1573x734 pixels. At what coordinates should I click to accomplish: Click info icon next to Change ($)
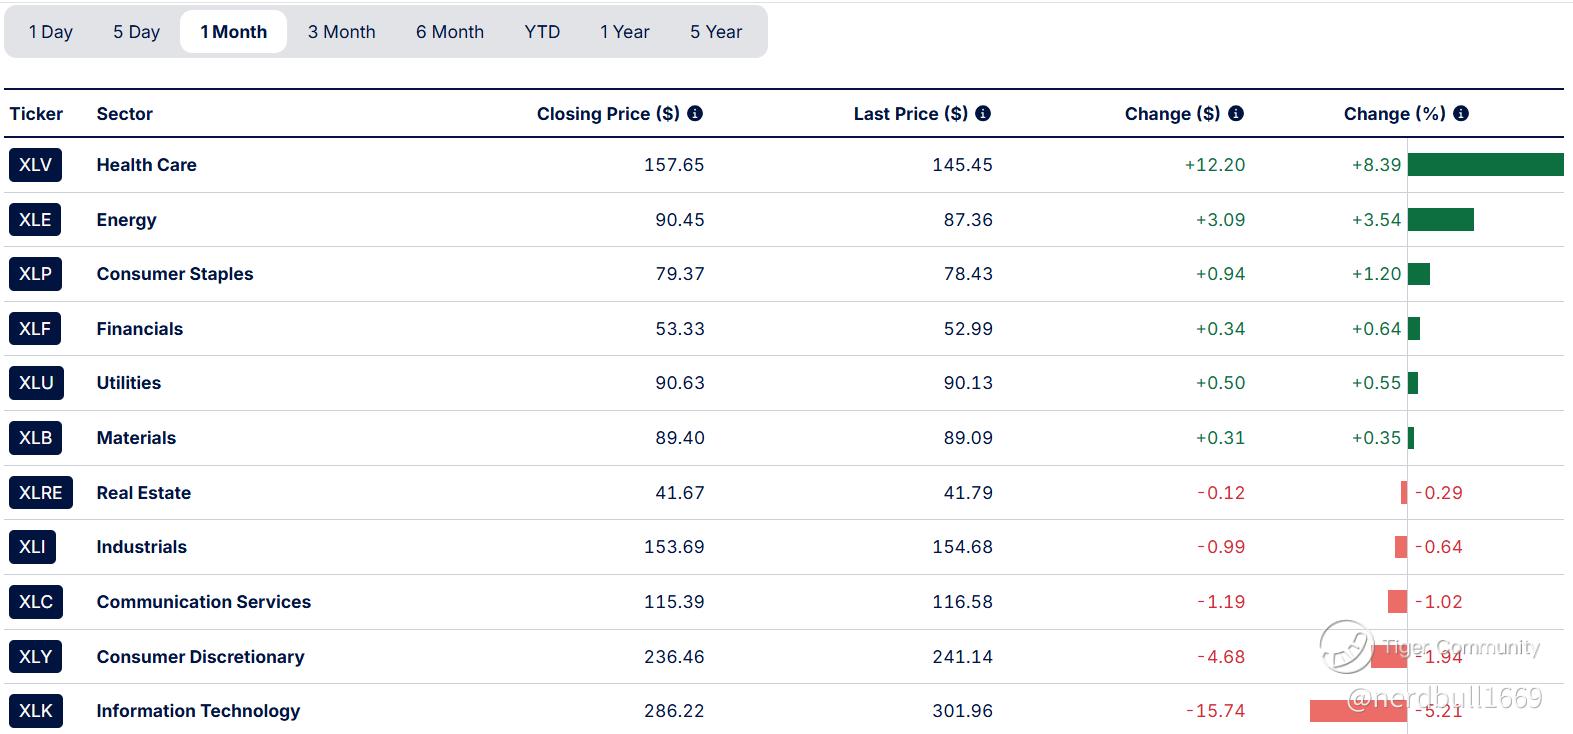point(1236,114)
